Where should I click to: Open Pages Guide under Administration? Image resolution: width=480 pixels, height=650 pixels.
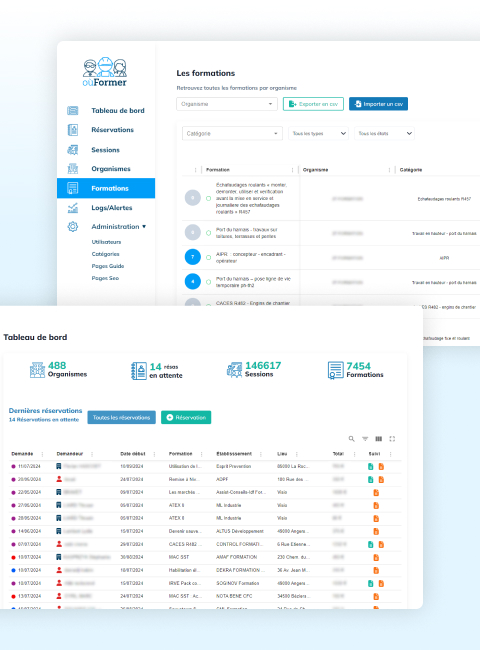coord(108,266)
